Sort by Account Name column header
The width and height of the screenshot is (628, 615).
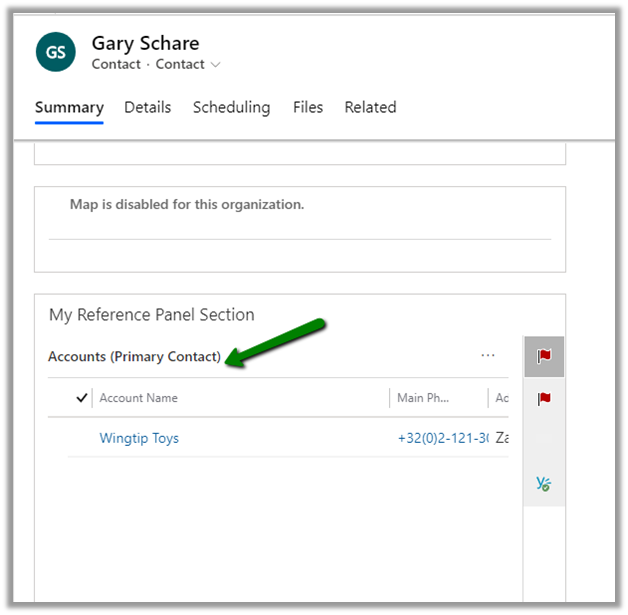point(139,398)
